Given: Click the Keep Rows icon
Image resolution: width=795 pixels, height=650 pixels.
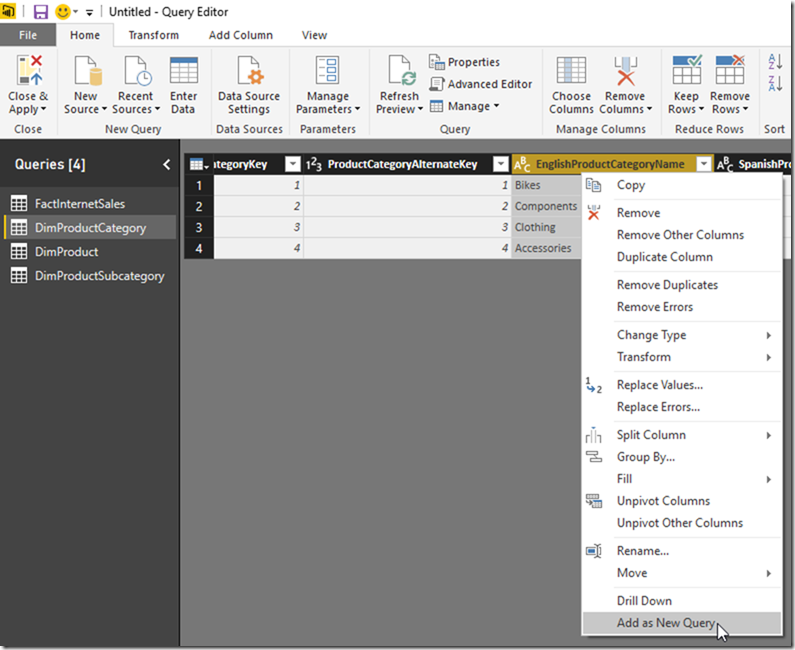Looking at the screenshot, I should (x=687, y=70).
